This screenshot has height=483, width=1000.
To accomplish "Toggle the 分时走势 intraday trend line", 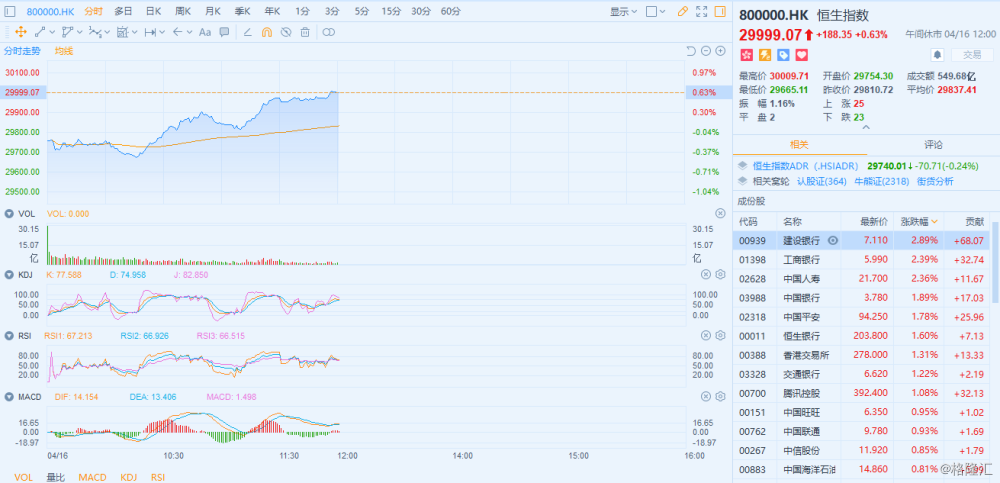I will 22,51.
